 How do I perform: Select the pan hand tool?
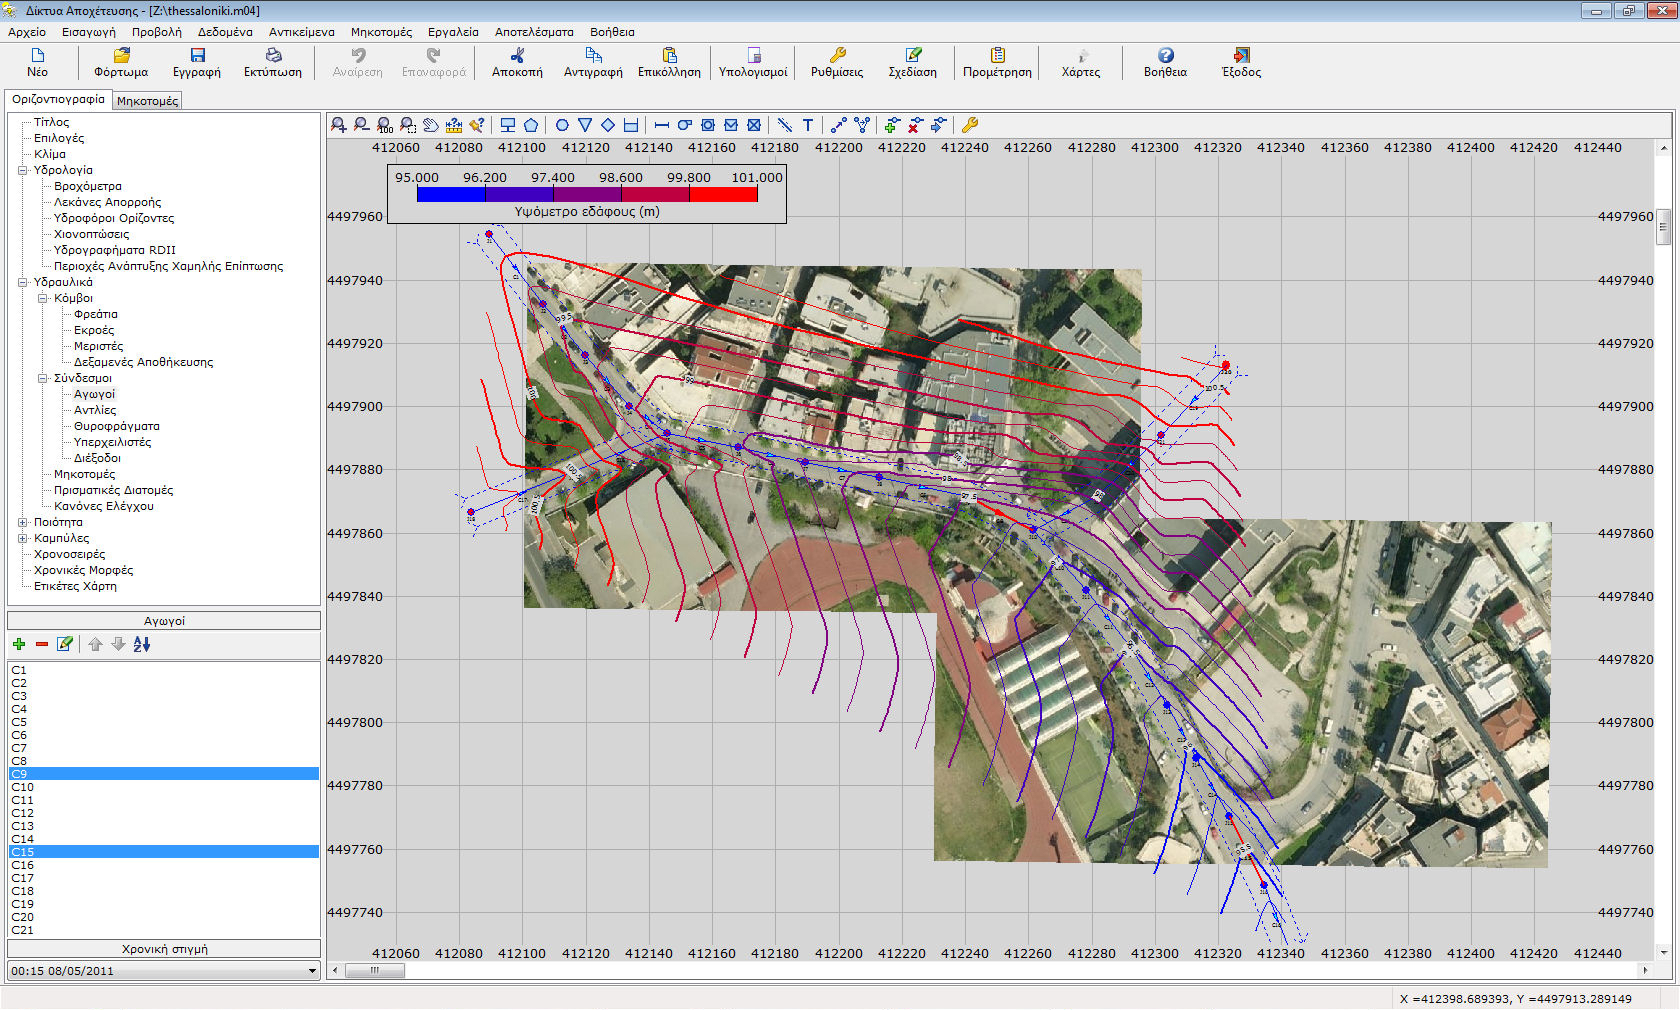click(x=431, y=125)
